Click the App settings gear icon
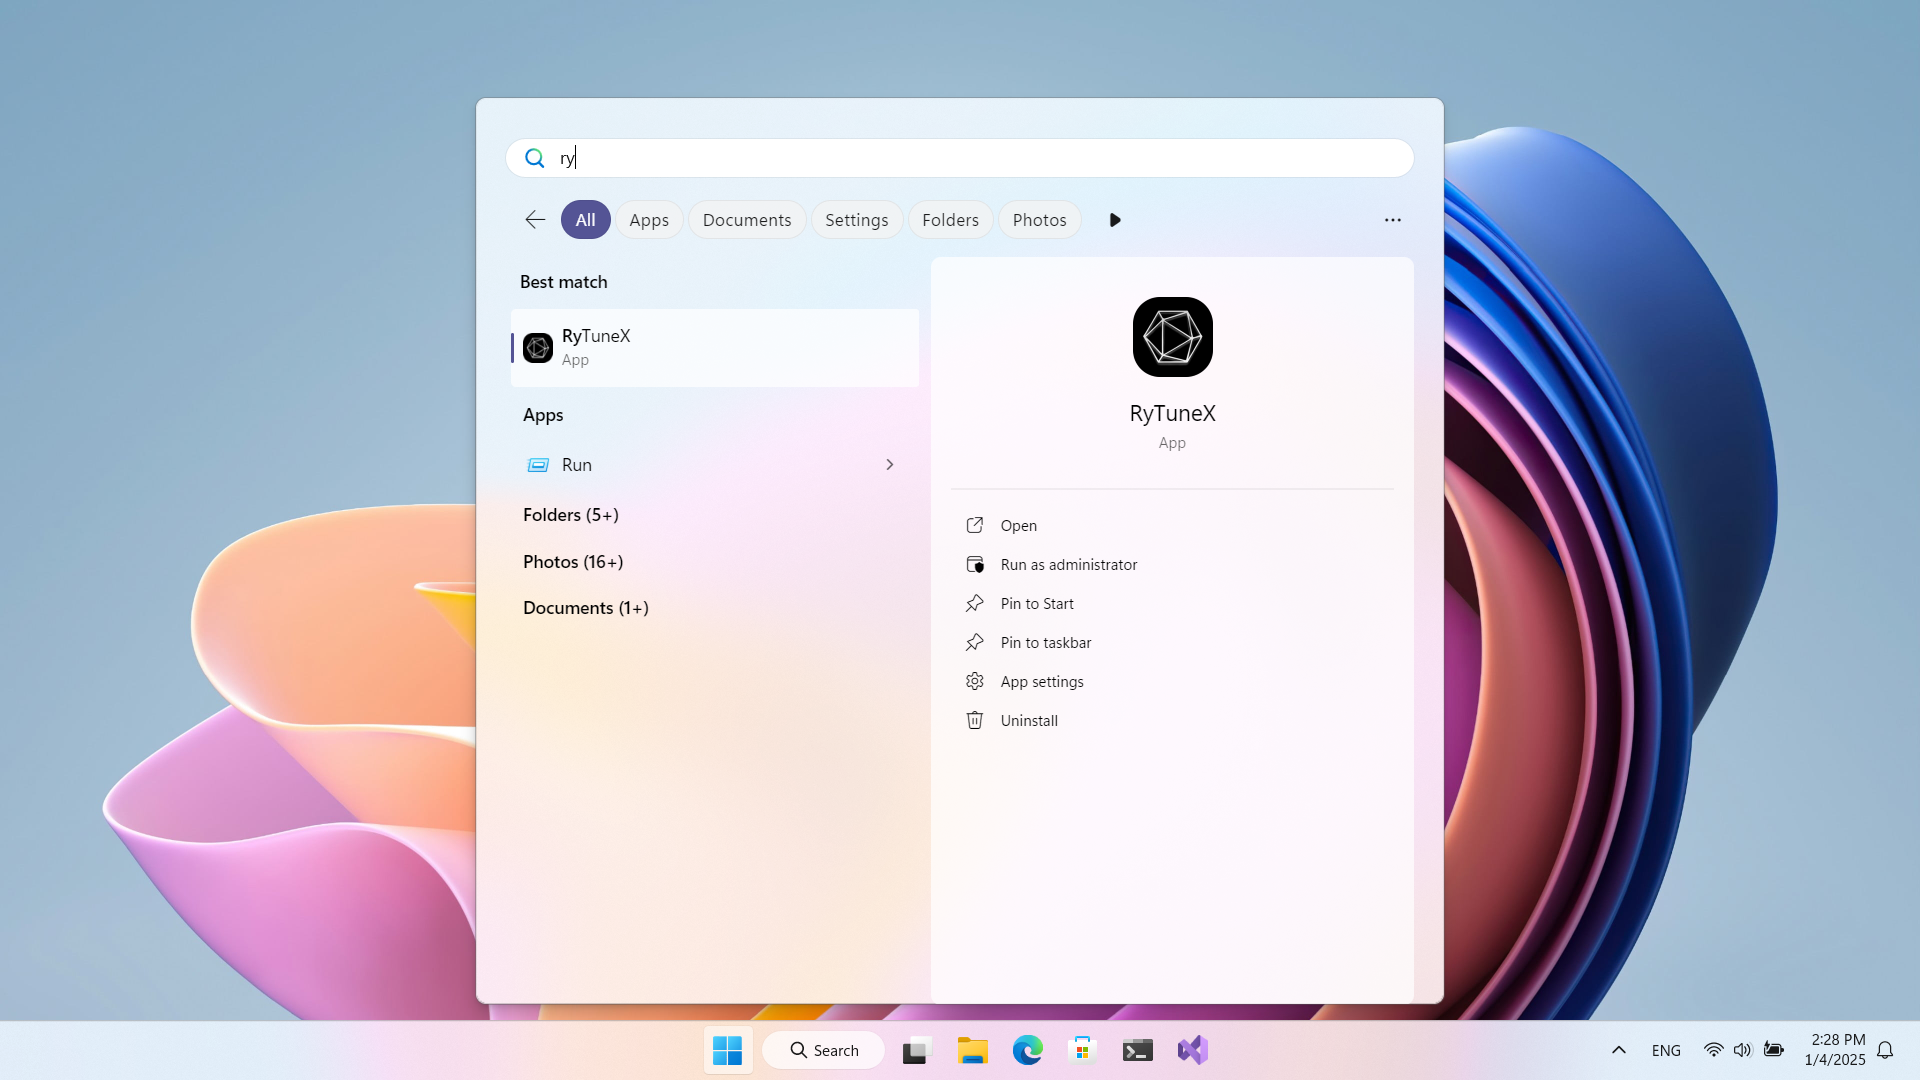The height and width of the screenshot is (1080, 1920). 975,681
